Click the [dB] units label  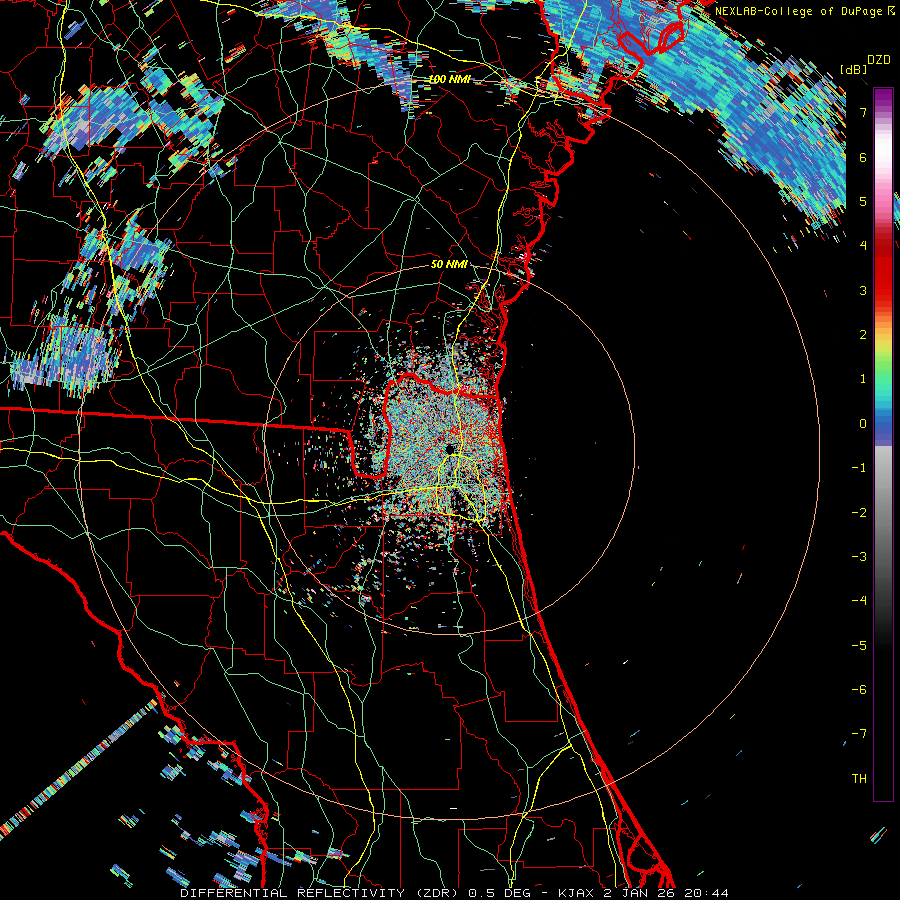pyautogui.click(x=854, y=69)
